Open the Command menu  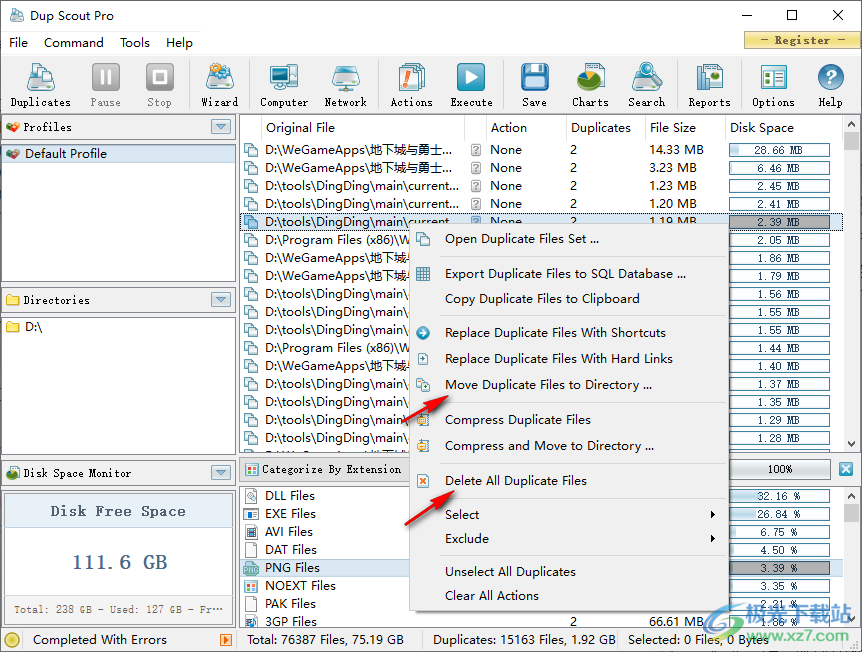pyautogui.click(x=74, y=43)
